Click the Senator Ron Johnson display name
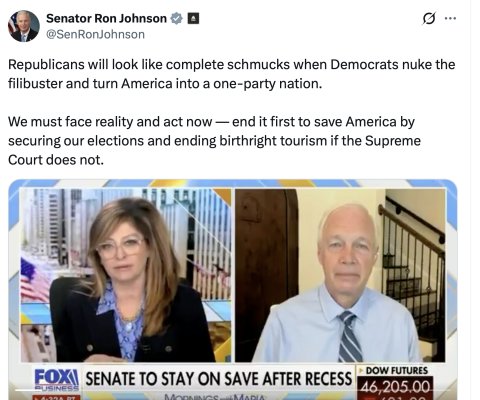 click(x=106, y=18)
